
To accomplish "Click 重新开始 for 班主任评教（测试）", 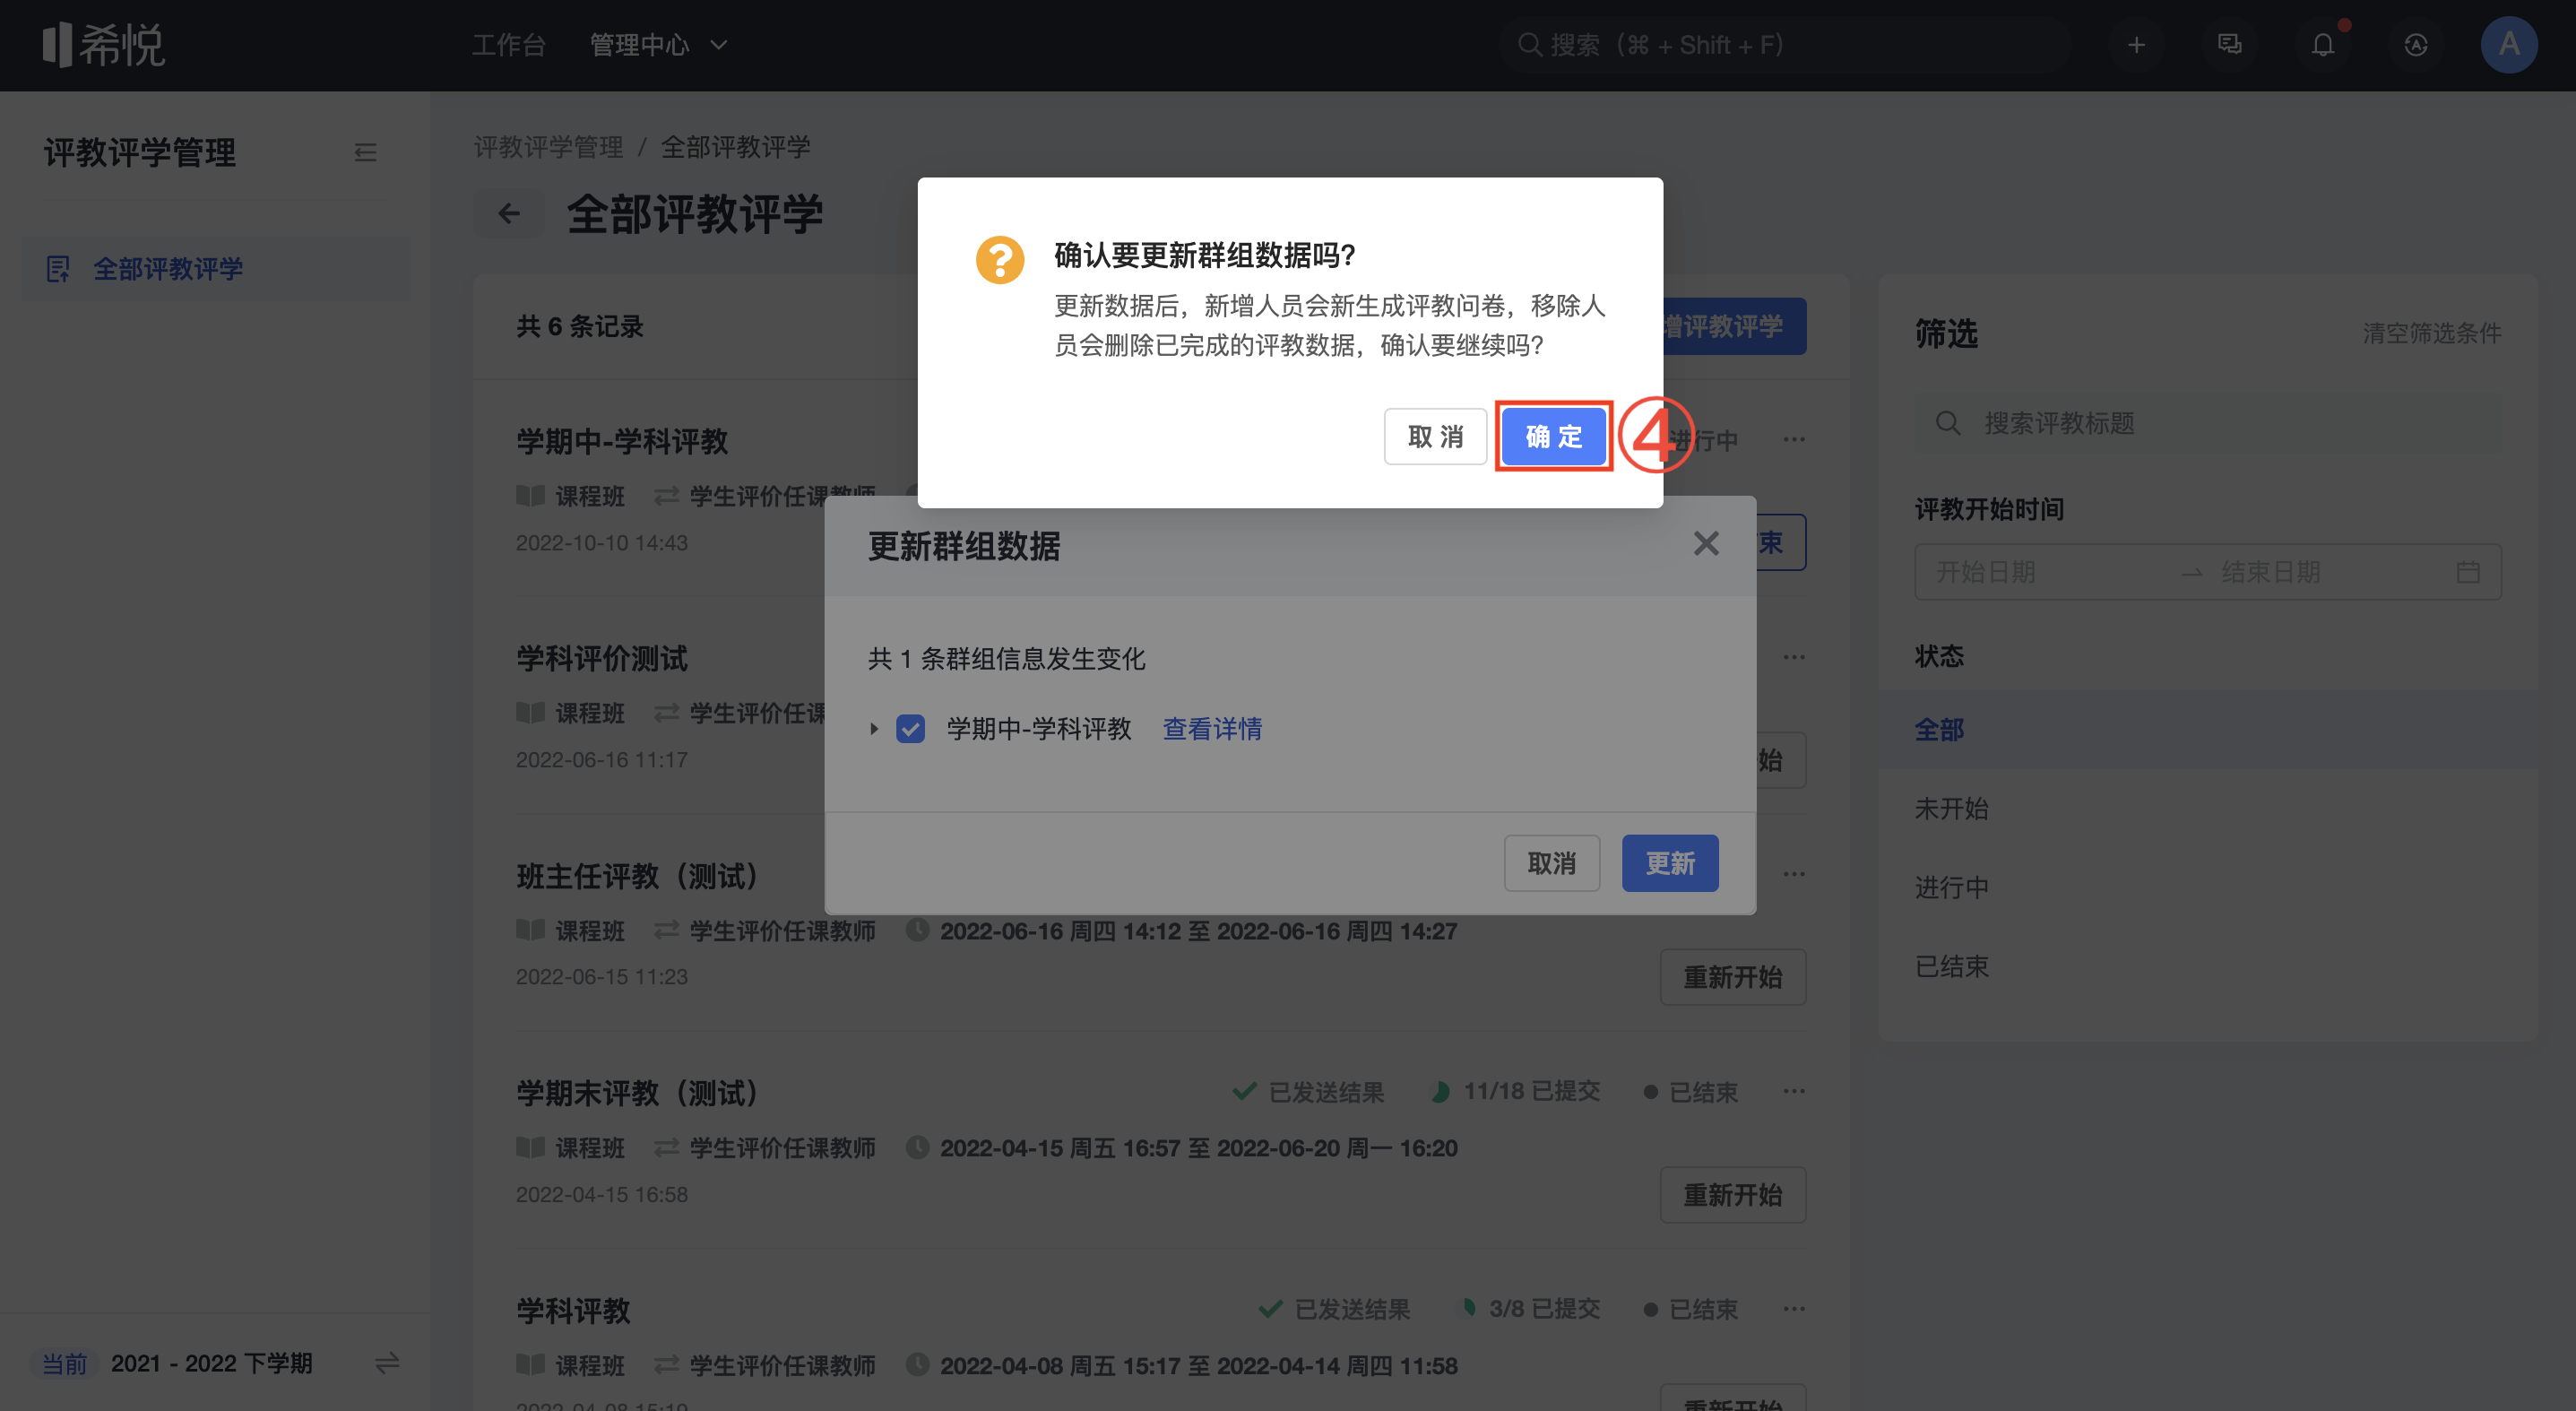I will coord(1733,977).
